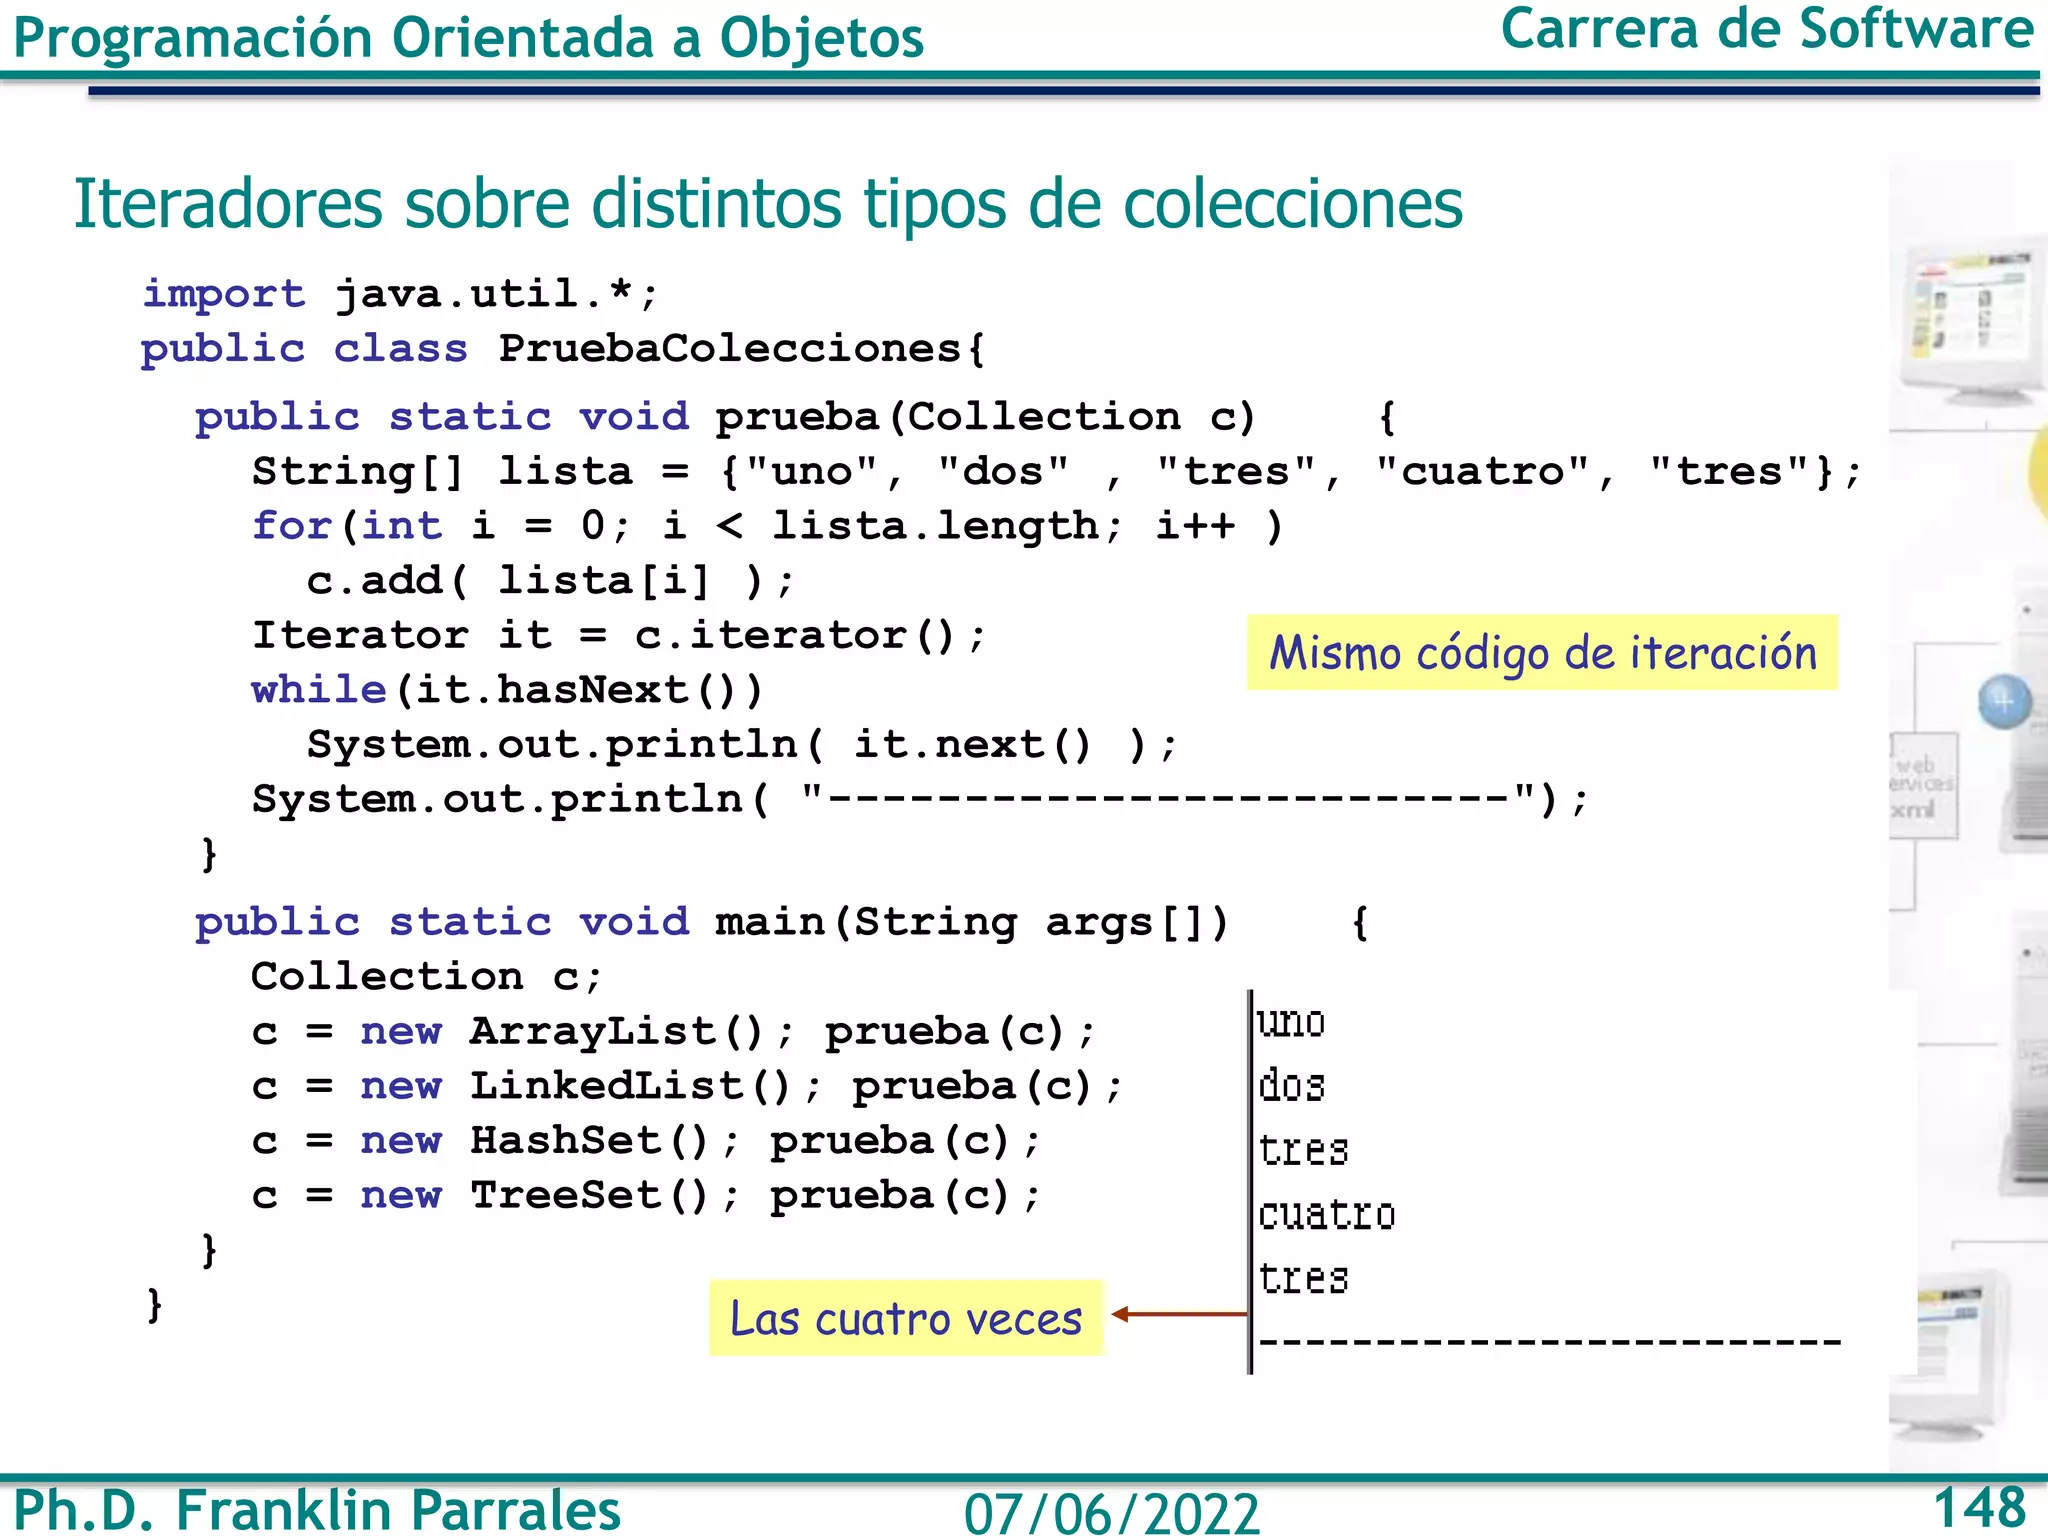Click the 'new TreeSet(); prueba(c);' line
This screenshot has height=1536, width=2048.
point(646,1196)
